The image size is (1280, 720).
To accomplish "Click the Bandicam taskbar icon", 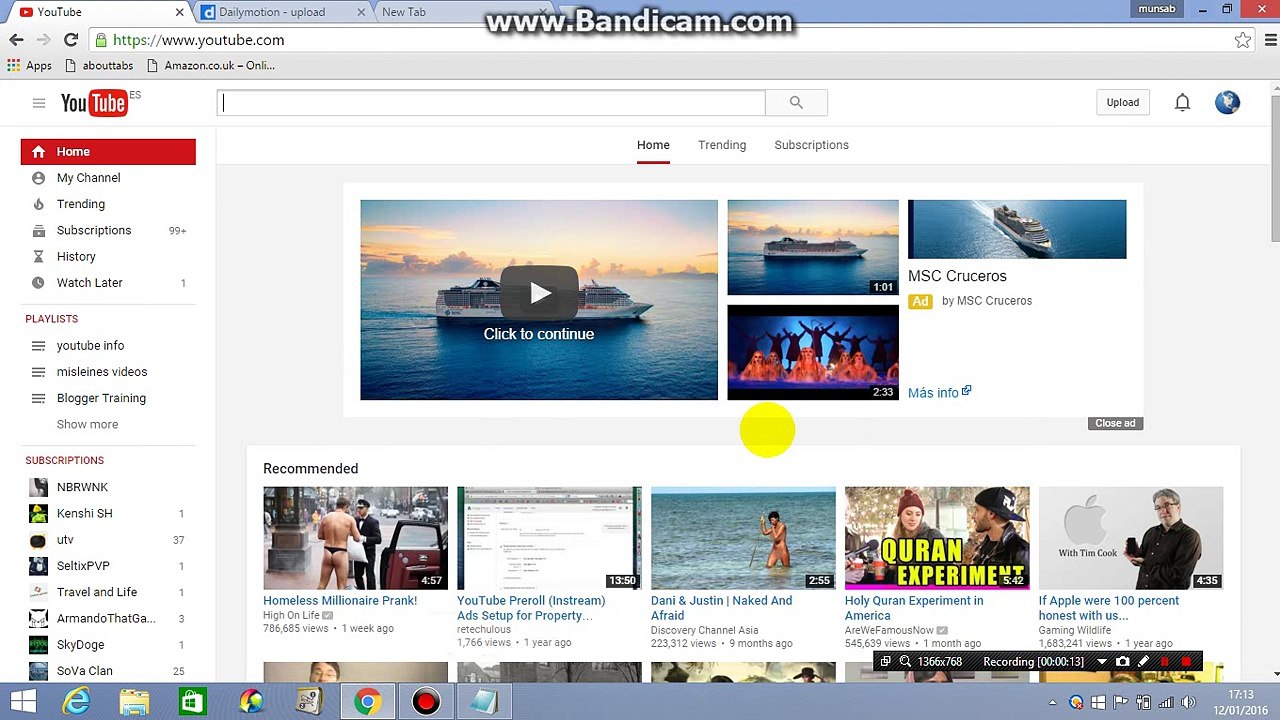I will pyautogui.click(x=426, y=702).
